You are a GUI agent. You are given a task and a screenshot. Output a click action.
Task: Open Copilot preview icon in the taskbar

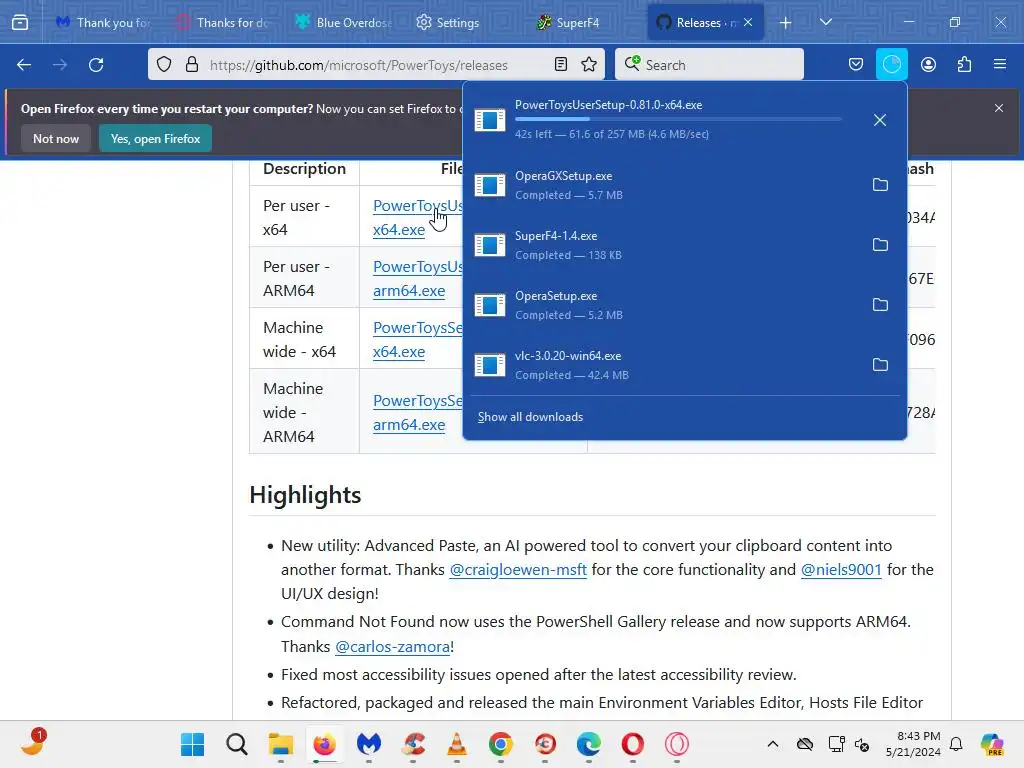tap(991, 744)
